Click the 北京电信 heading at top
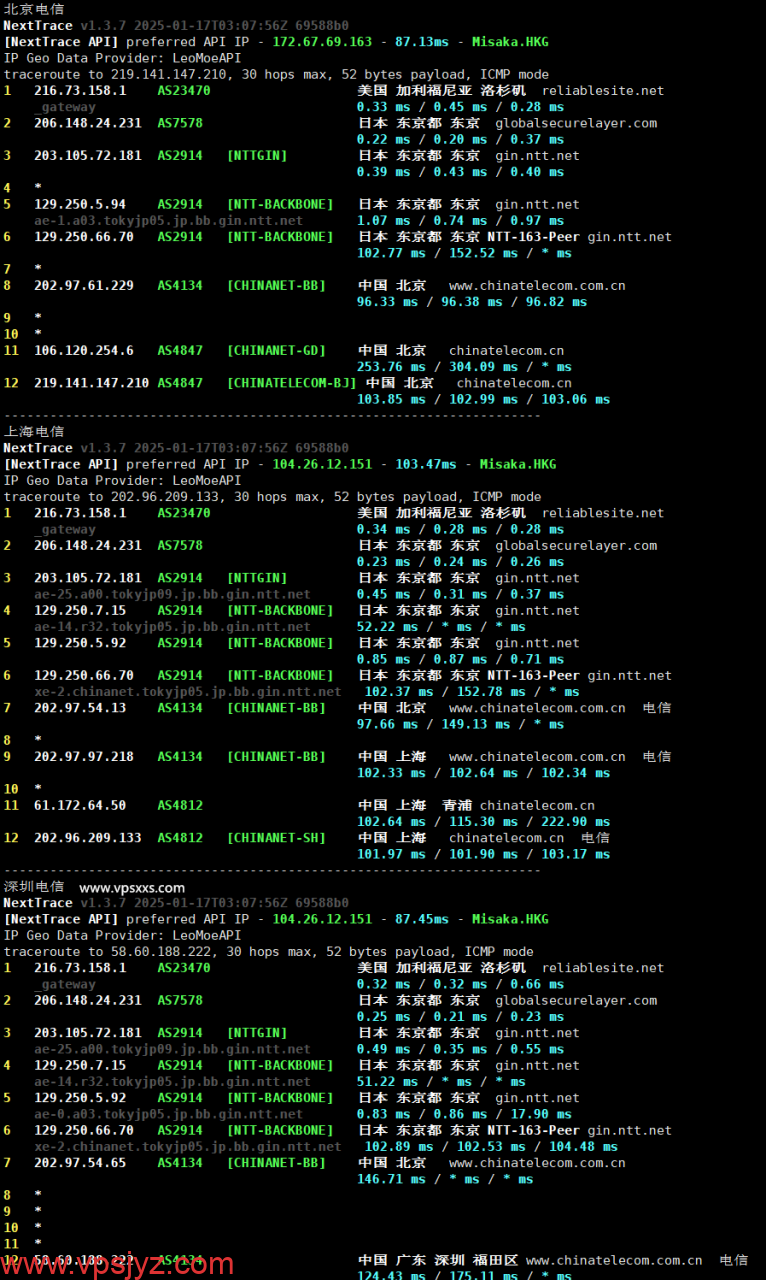Image resolution: width=766 pixels, height=1280 pixels. [34, 9]
